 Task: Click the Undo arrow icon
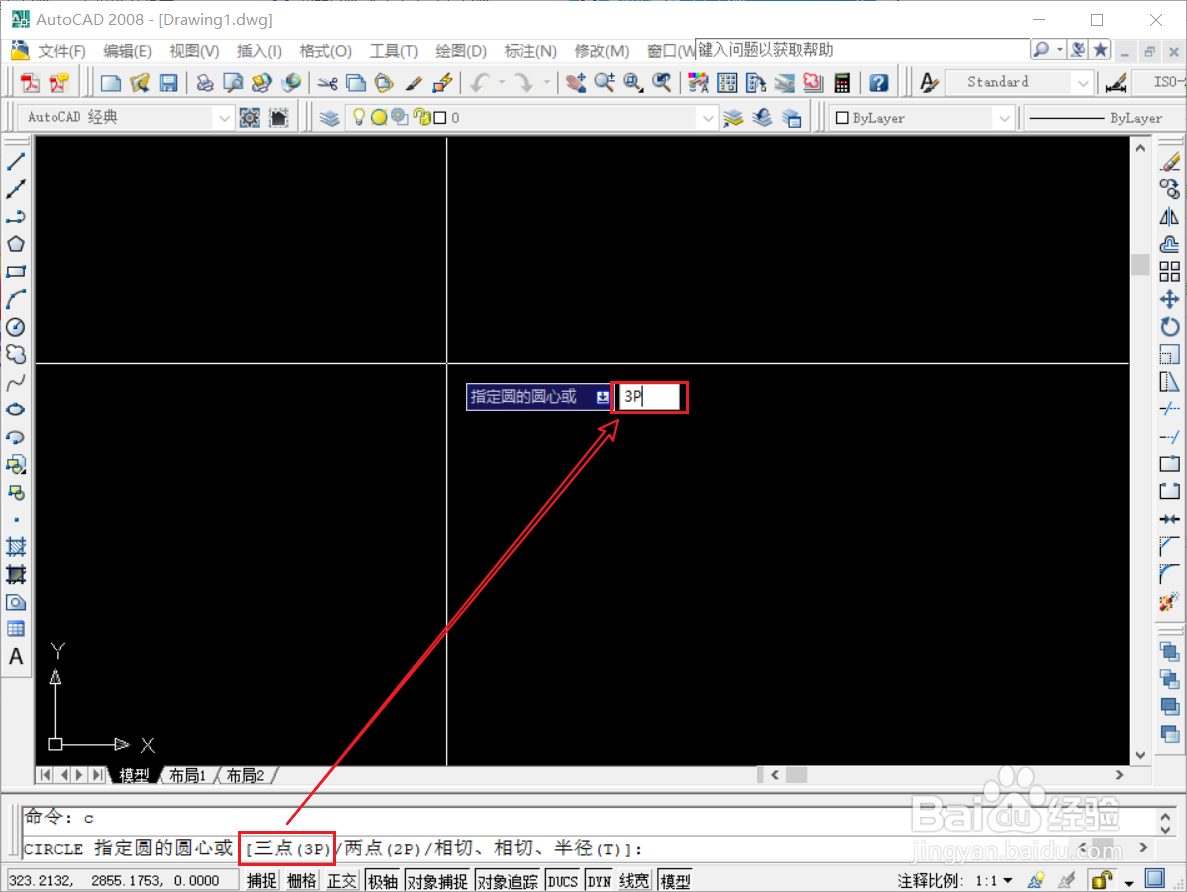pyautogui.click(x=480, y=83)
